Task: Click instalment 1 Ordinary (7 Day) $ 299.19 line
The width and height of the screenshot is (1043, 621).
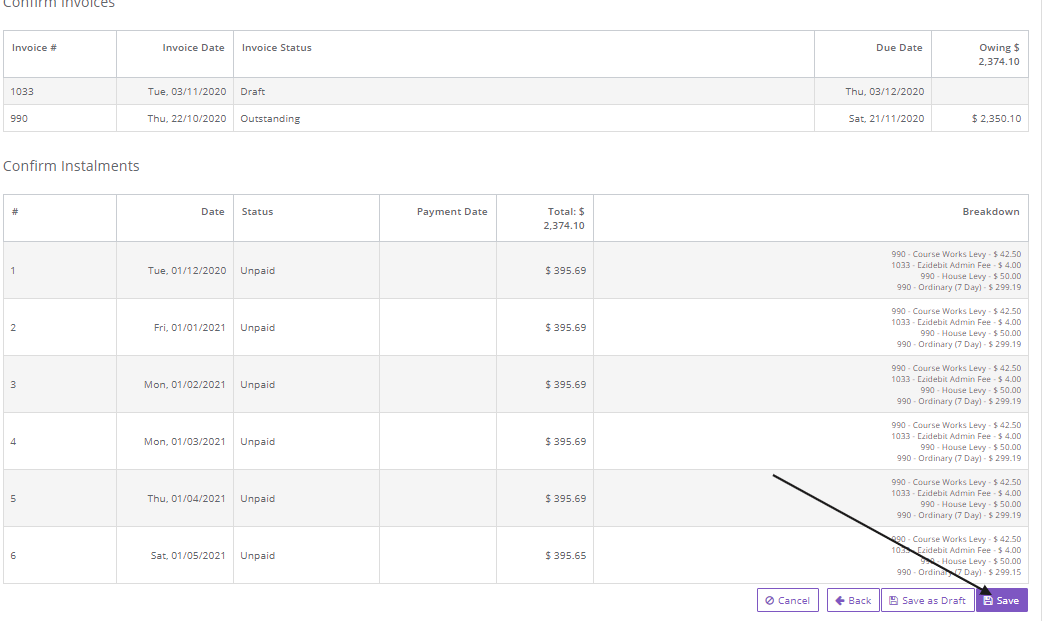Action: pyautogui.click(x=959, y=288)
